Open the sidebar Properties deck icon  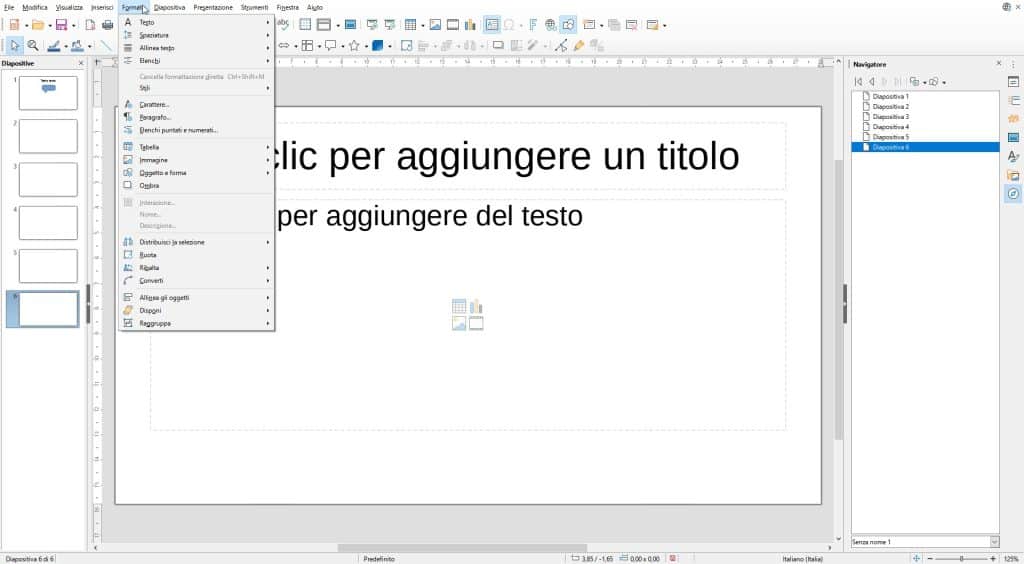[x=1013, y=82]
